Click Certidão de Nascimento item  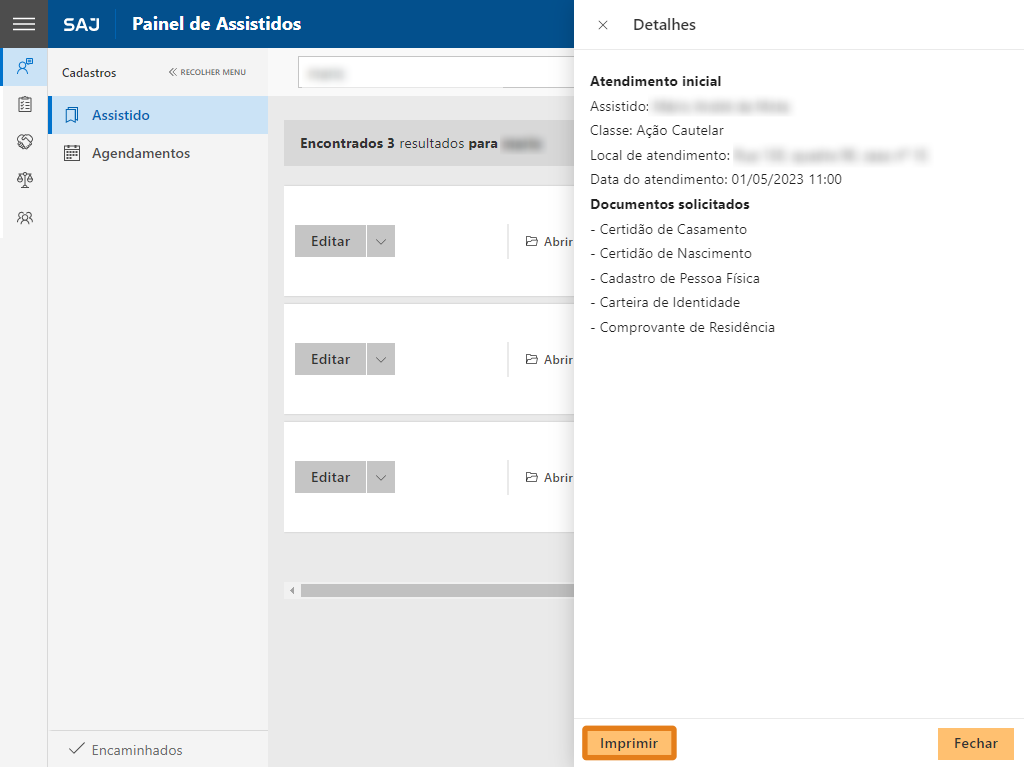point(671,253)
